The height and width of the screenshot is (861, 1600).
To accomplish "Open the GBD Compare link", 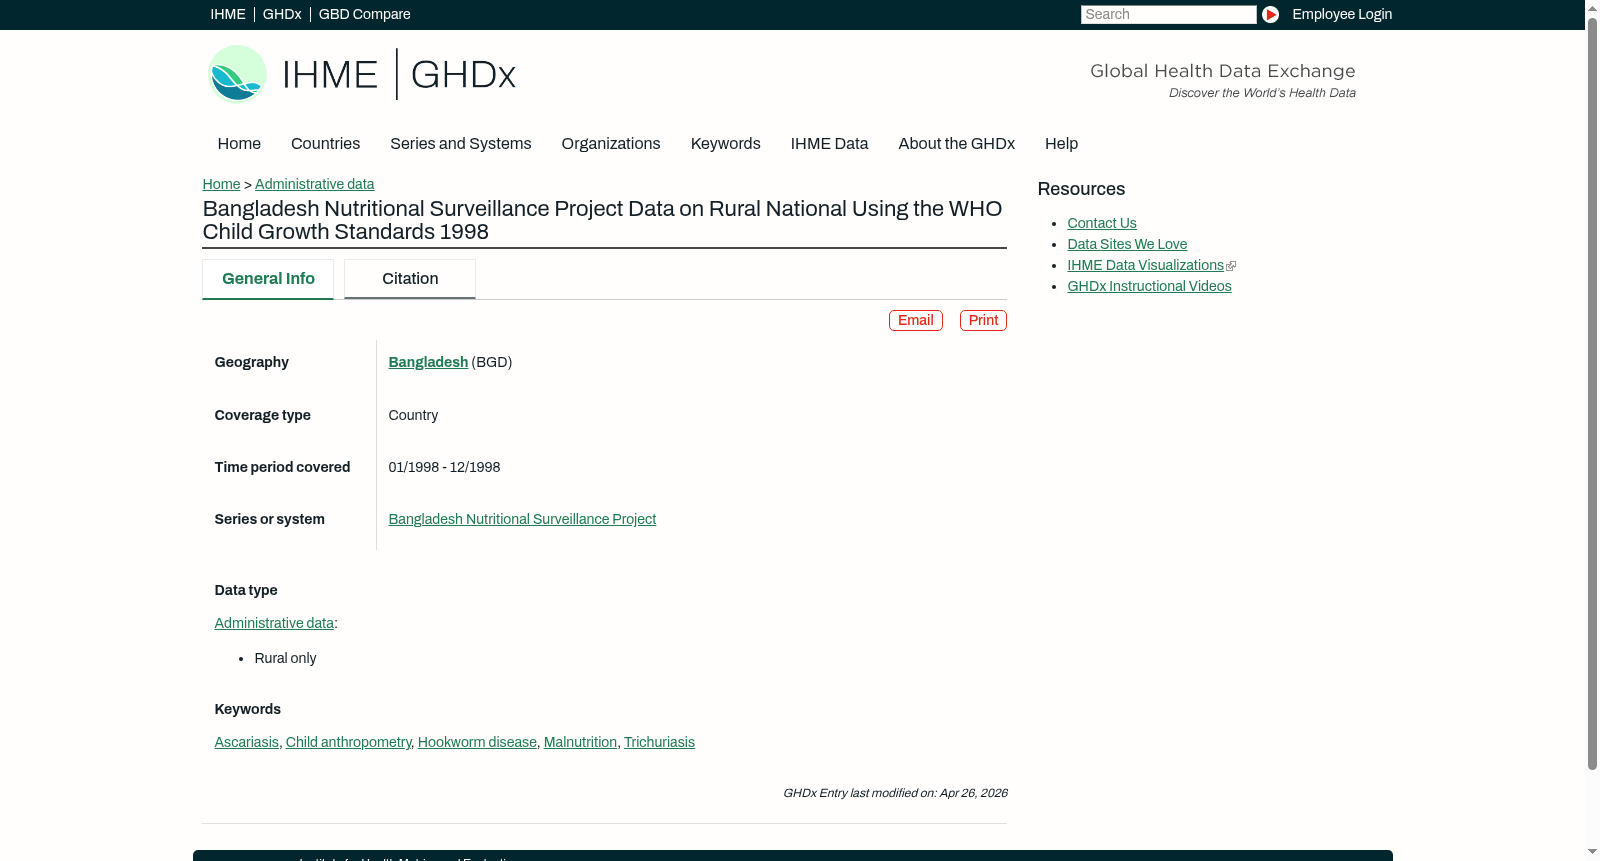I will point(365,14).
